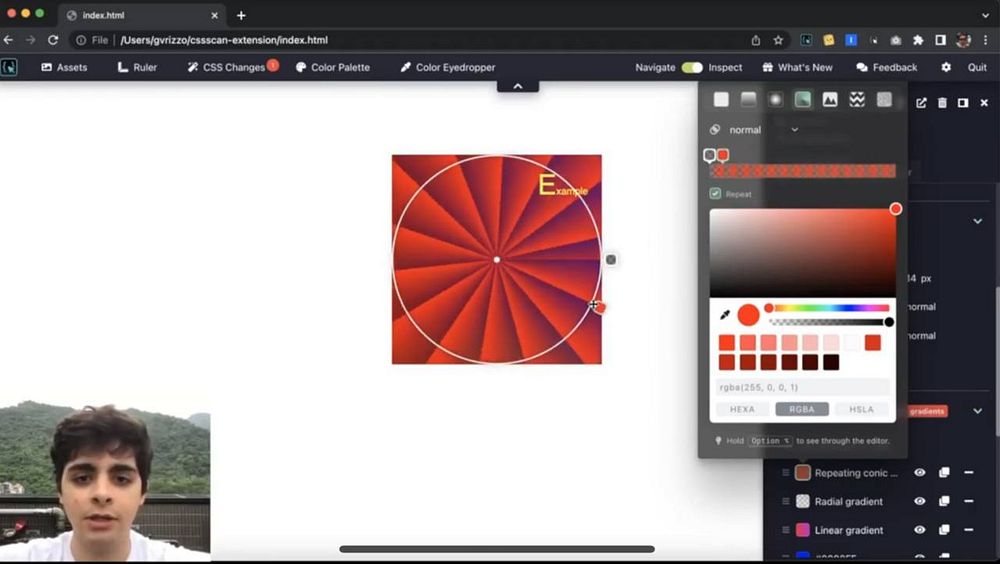Hide the Radial gradient layer

[920, 501]
